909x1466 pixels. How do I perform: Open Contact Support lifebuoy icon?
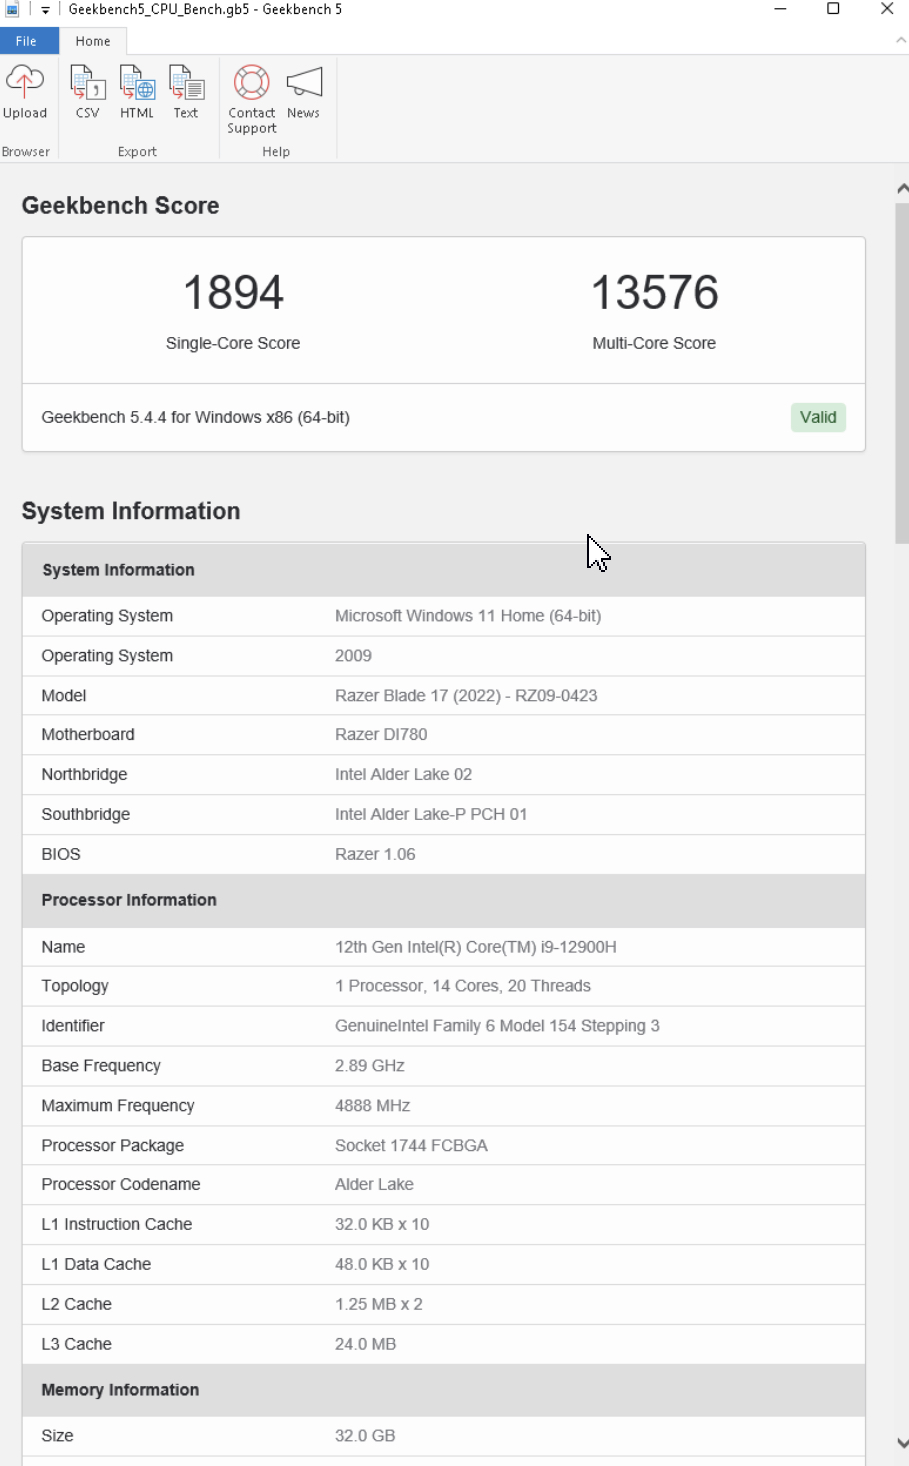pos(252,82)
